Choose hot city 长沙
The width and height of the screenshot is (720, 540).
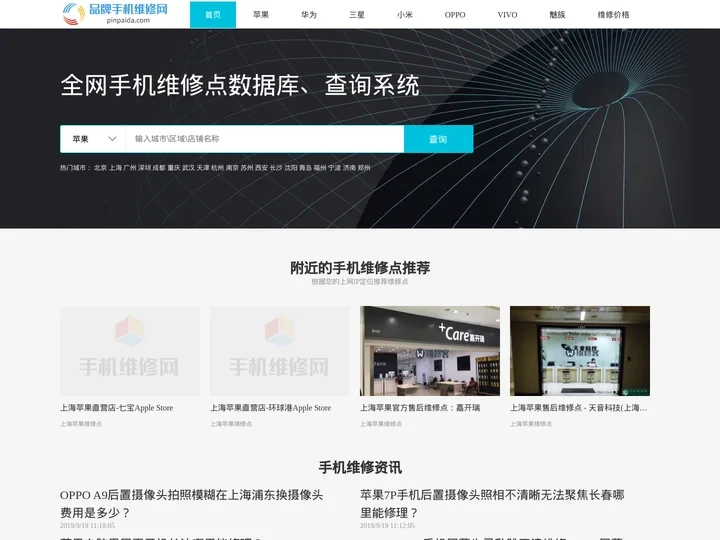tap(276, 168)
